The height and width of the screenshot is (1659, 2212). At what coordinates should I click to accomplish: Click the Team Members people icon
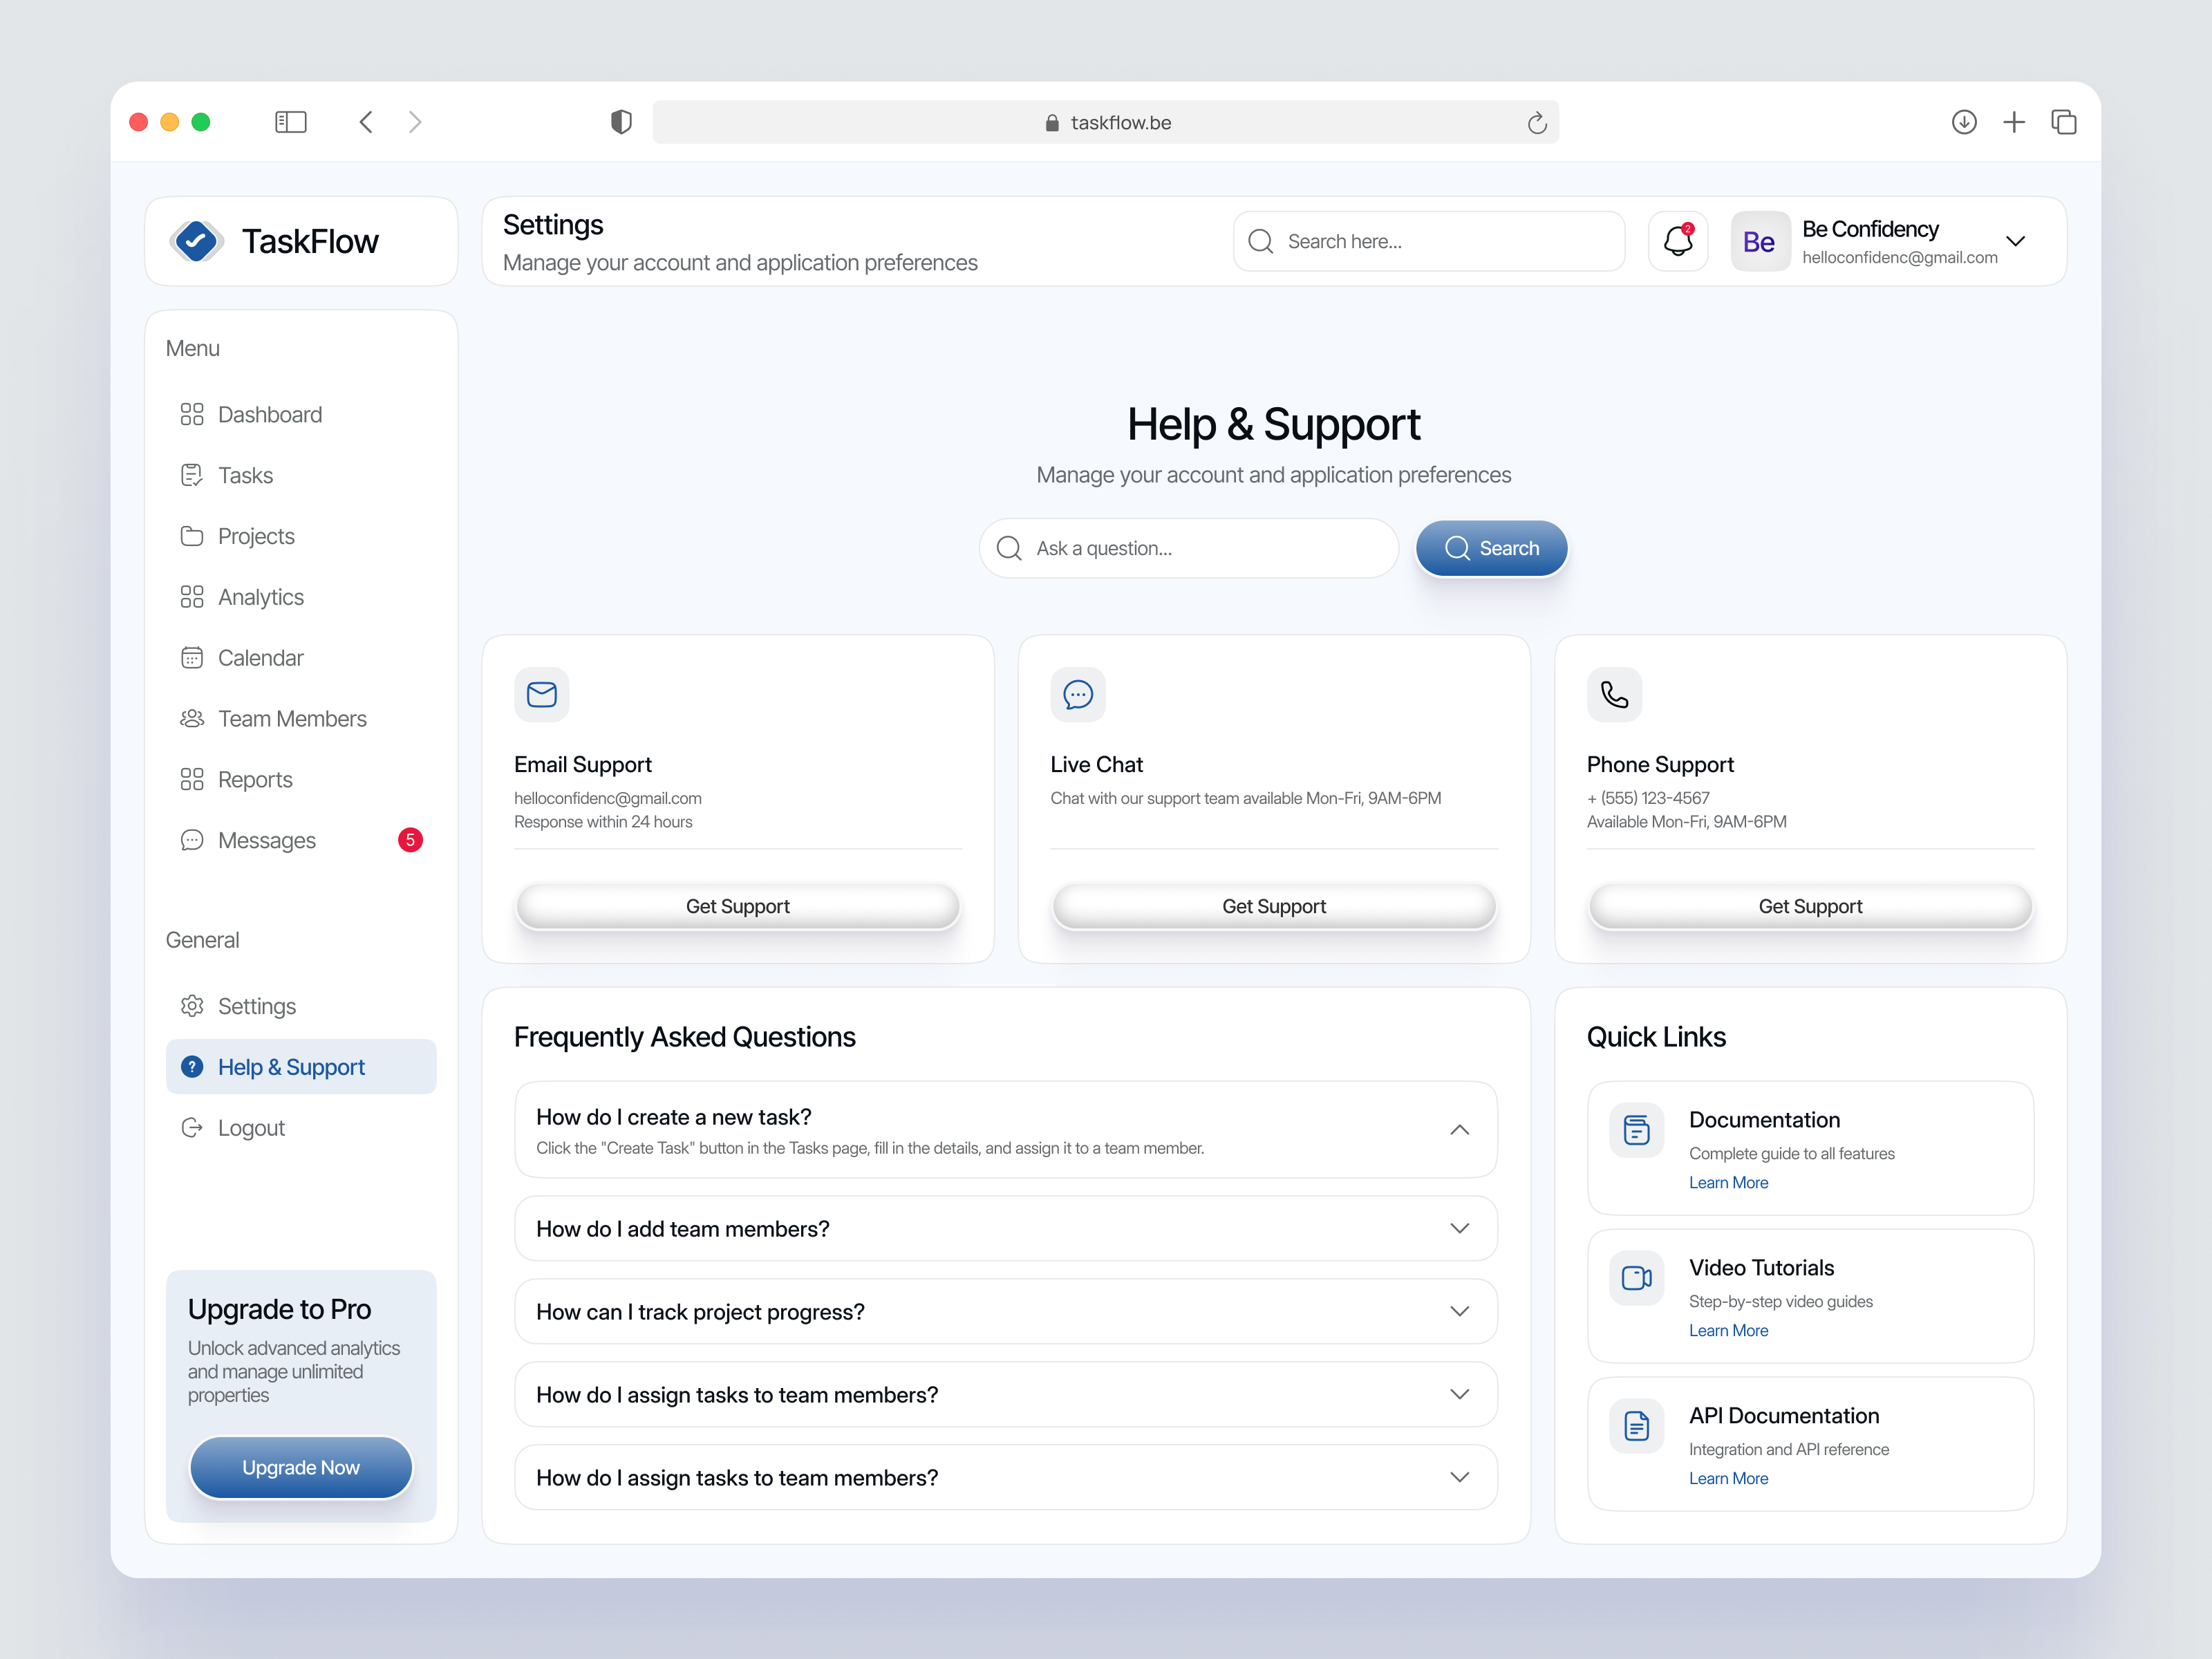(x=192, y=718)
